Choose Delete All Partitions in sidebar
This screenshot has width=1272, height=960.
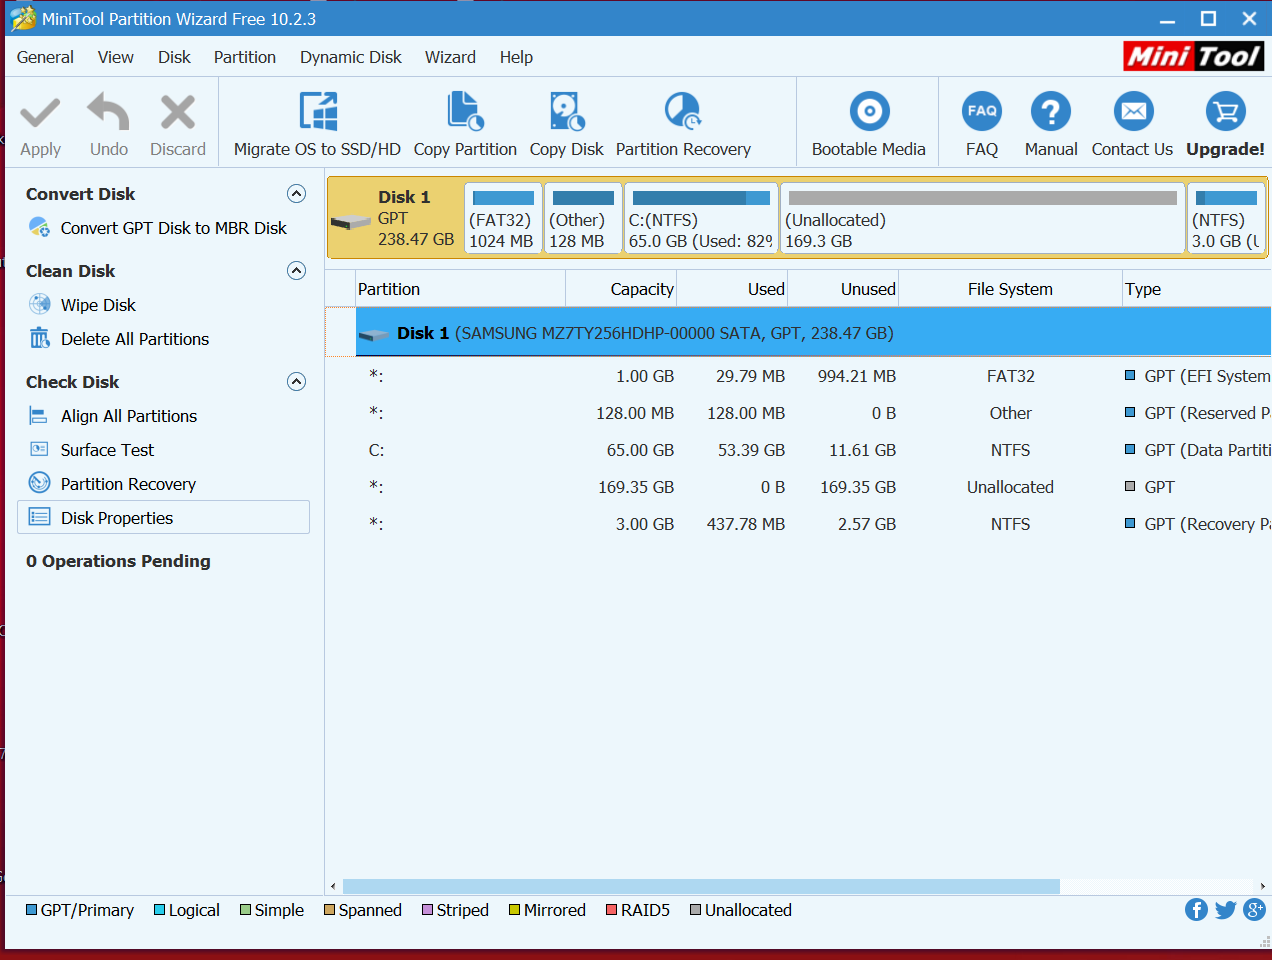[135, 339]
